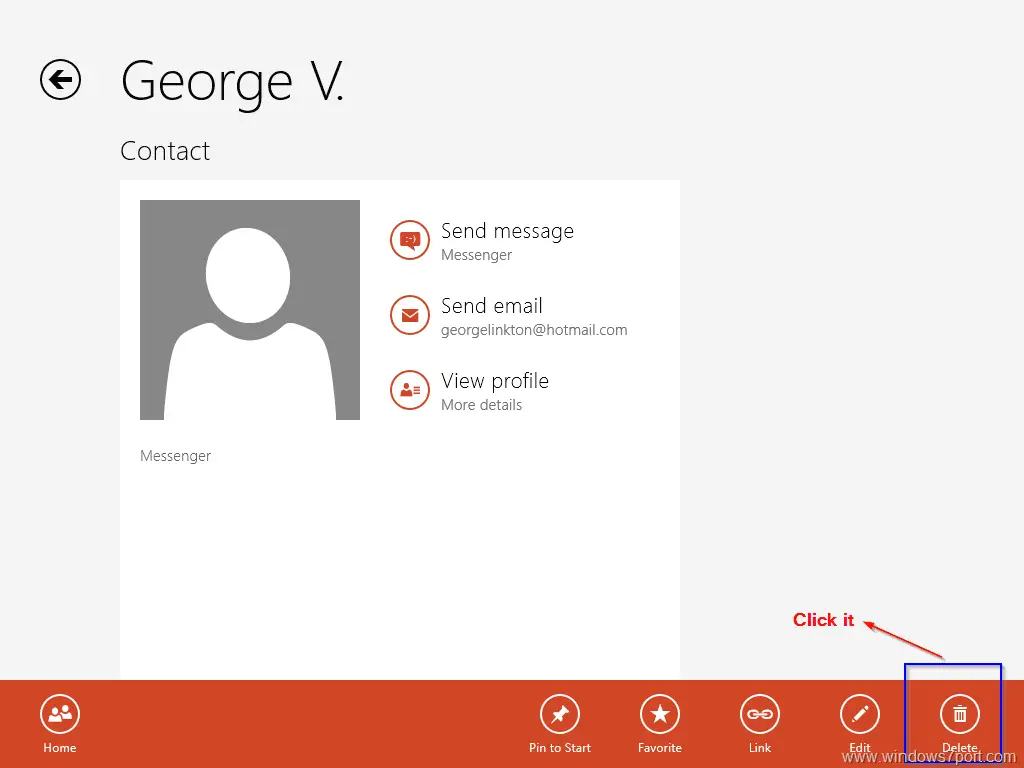The width and height of the screenshot is (1024, 768).
Task: Click georgelinkton@hotmail.com email address
Action: tap(534, 330)
